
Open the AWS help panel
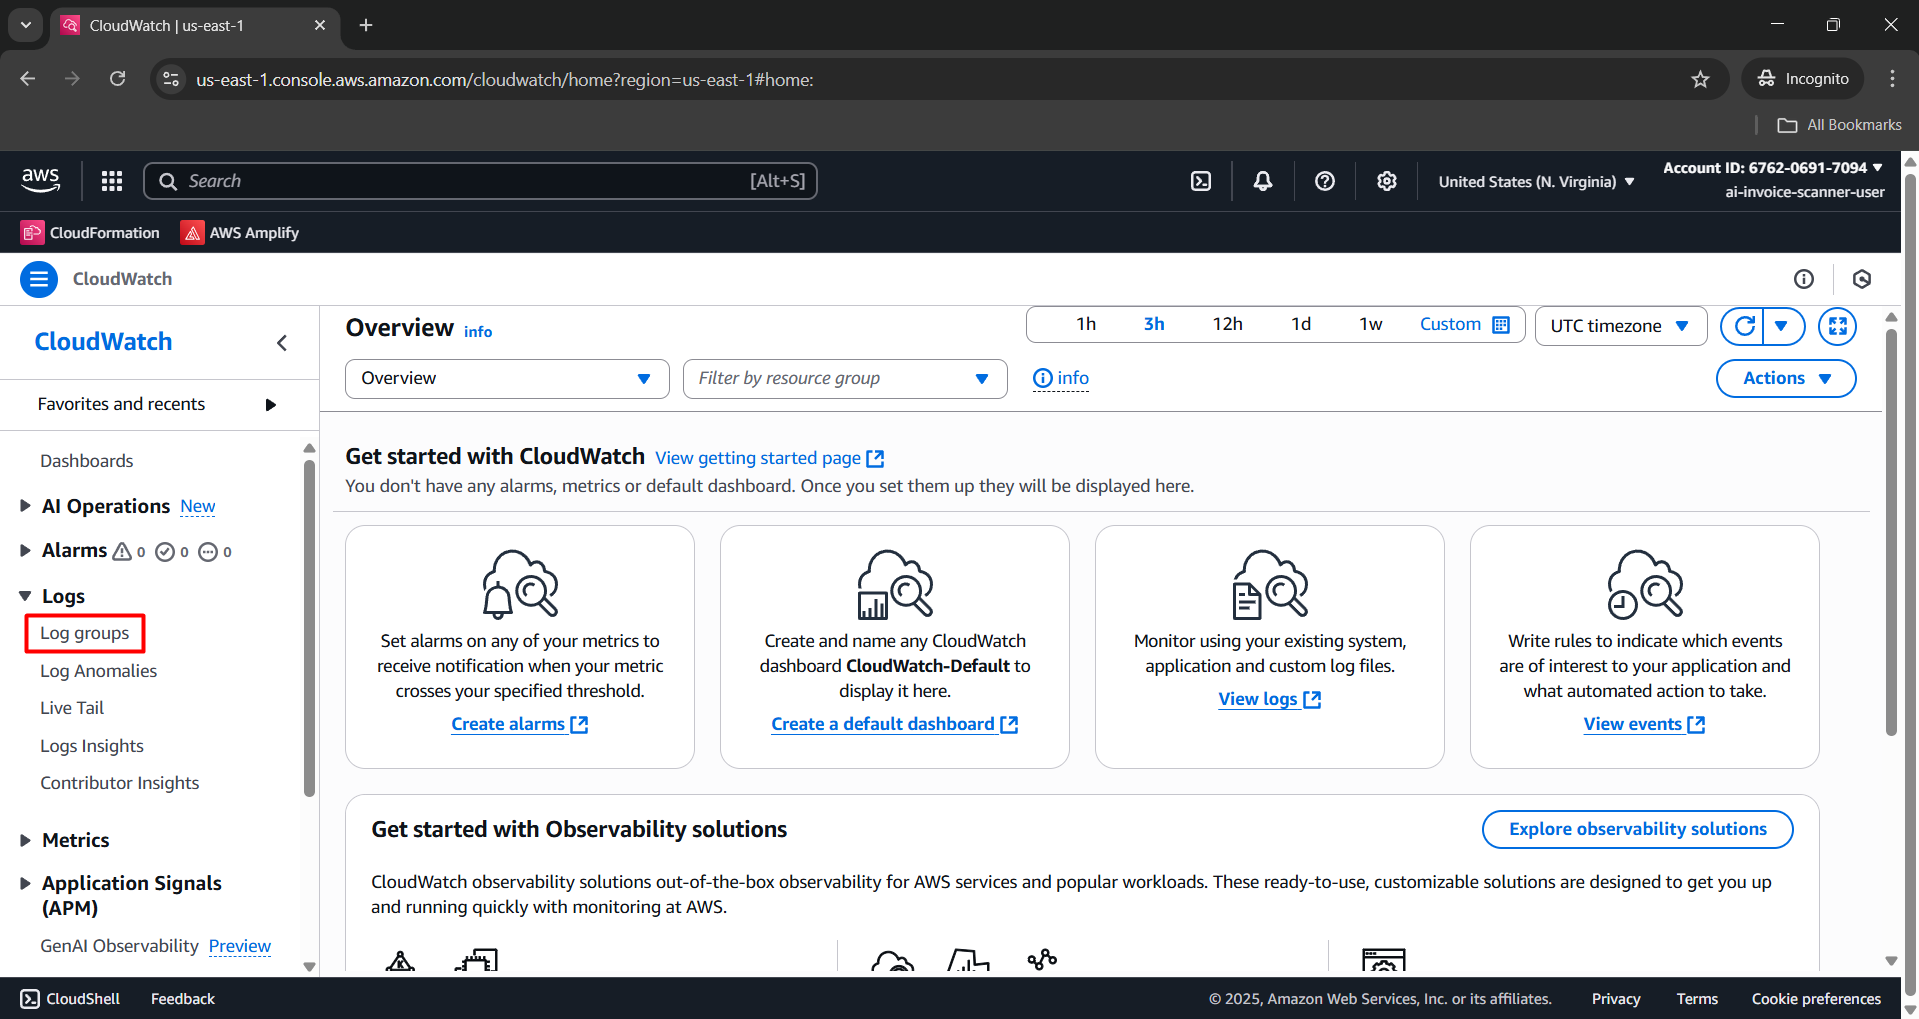pyautogui.click(x=1324, y=181)
